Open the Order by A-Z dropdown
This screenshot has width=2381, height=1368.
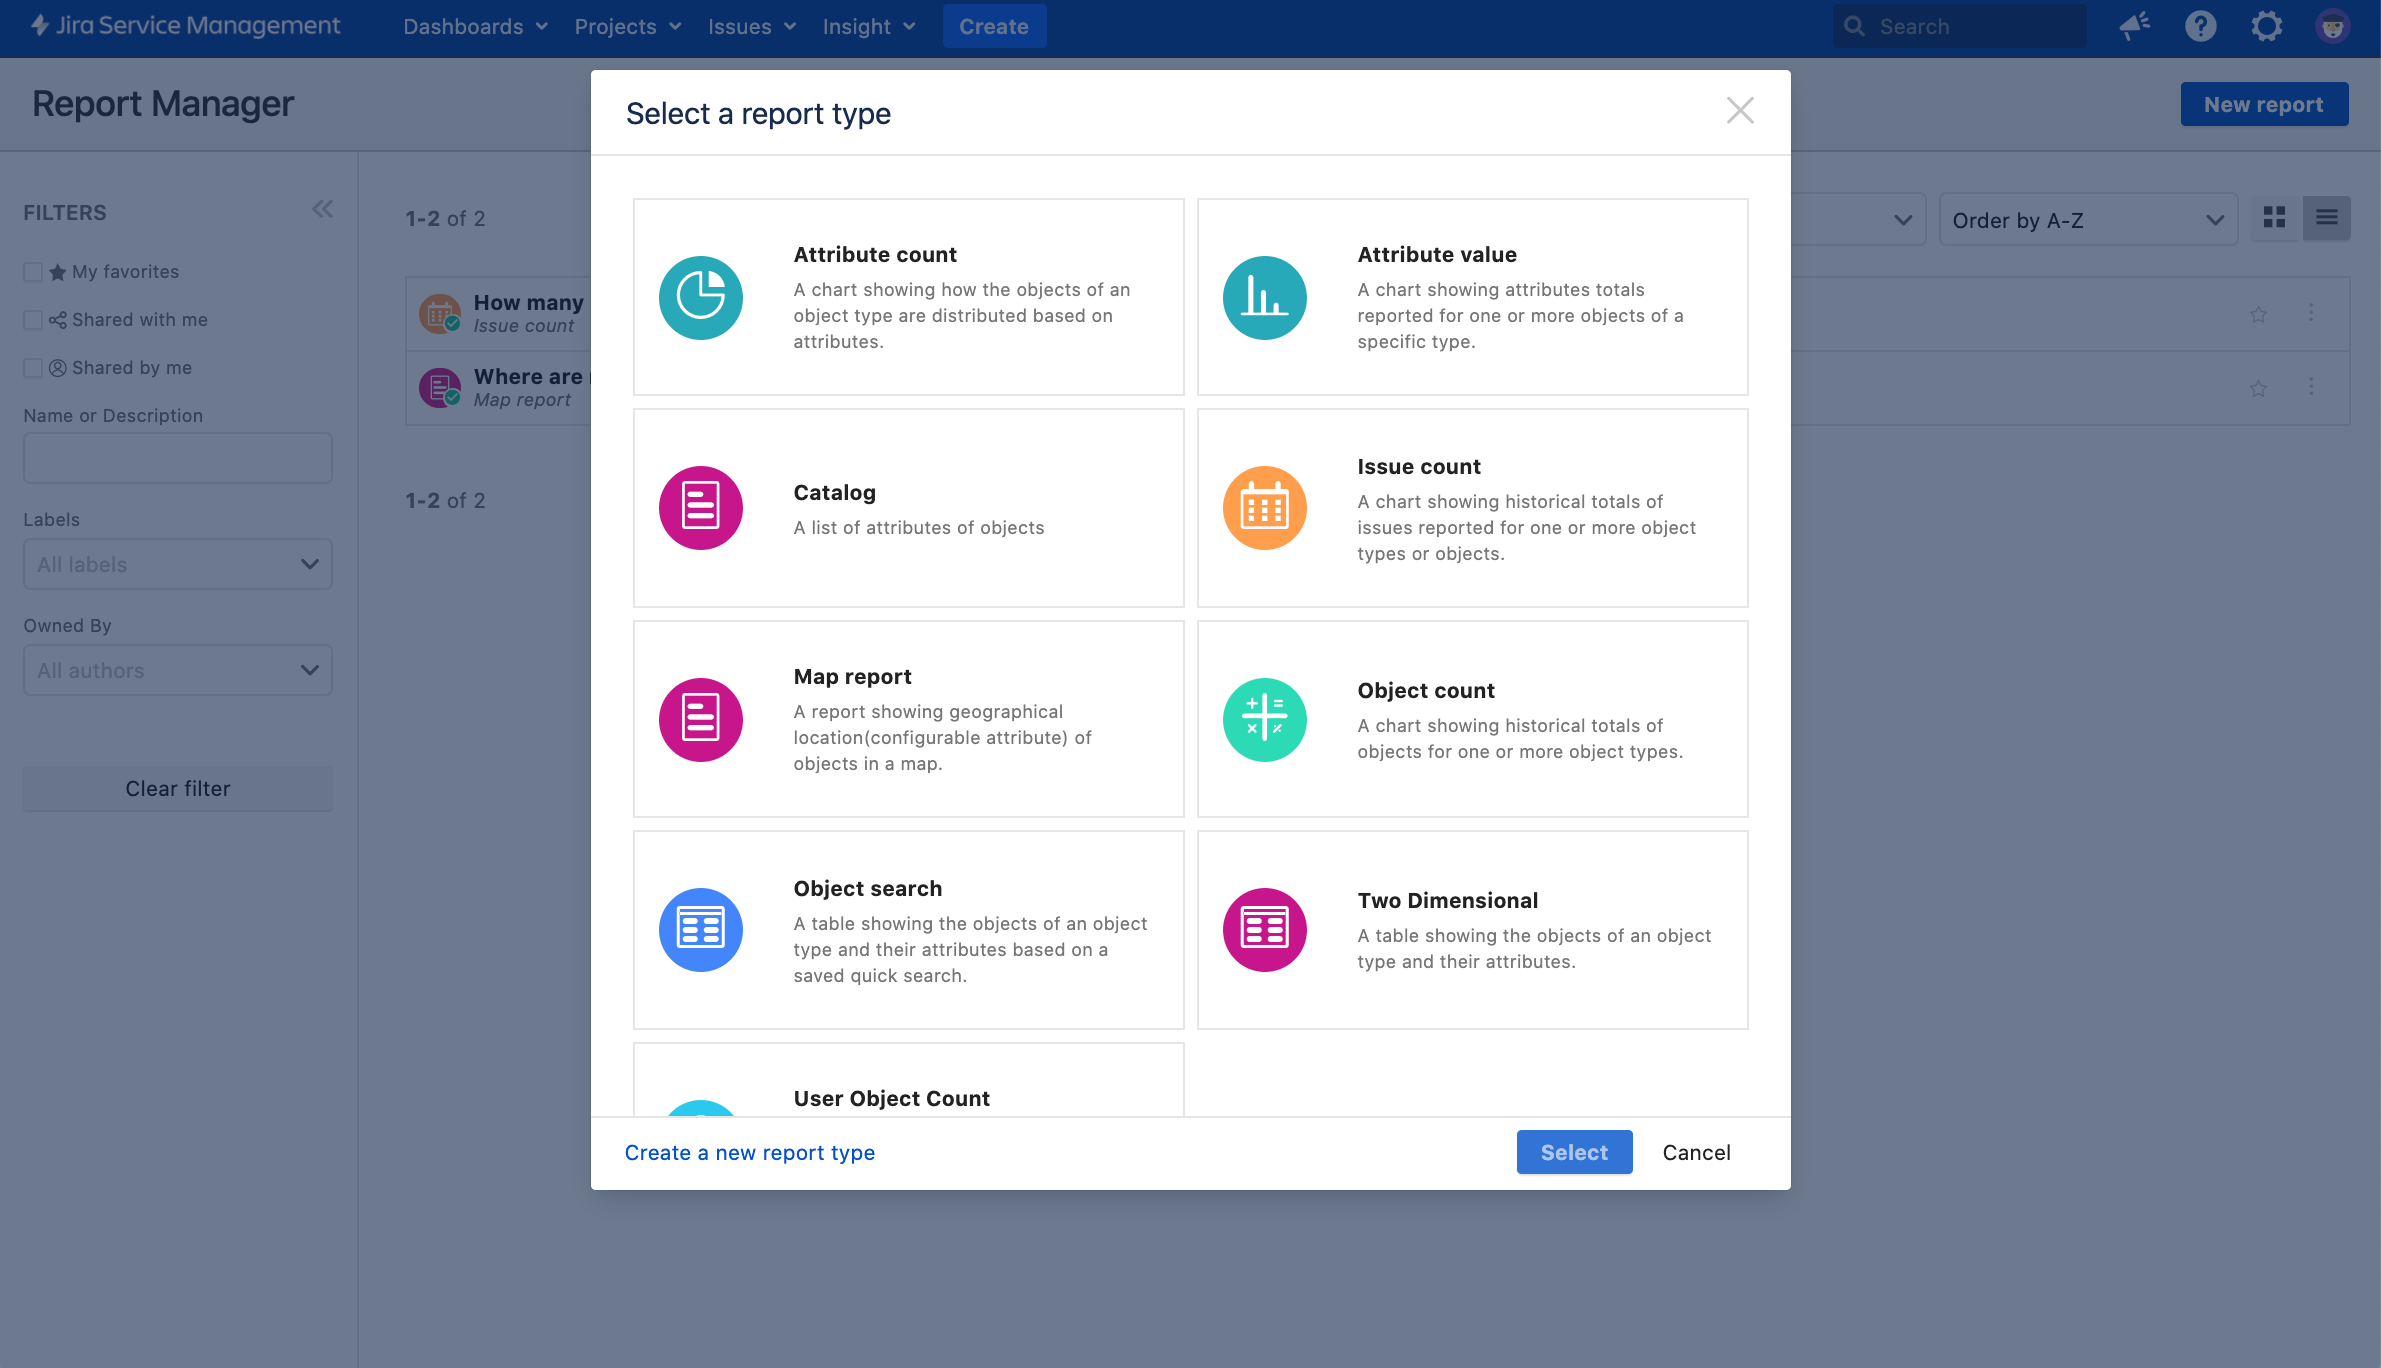point(2087,220)
